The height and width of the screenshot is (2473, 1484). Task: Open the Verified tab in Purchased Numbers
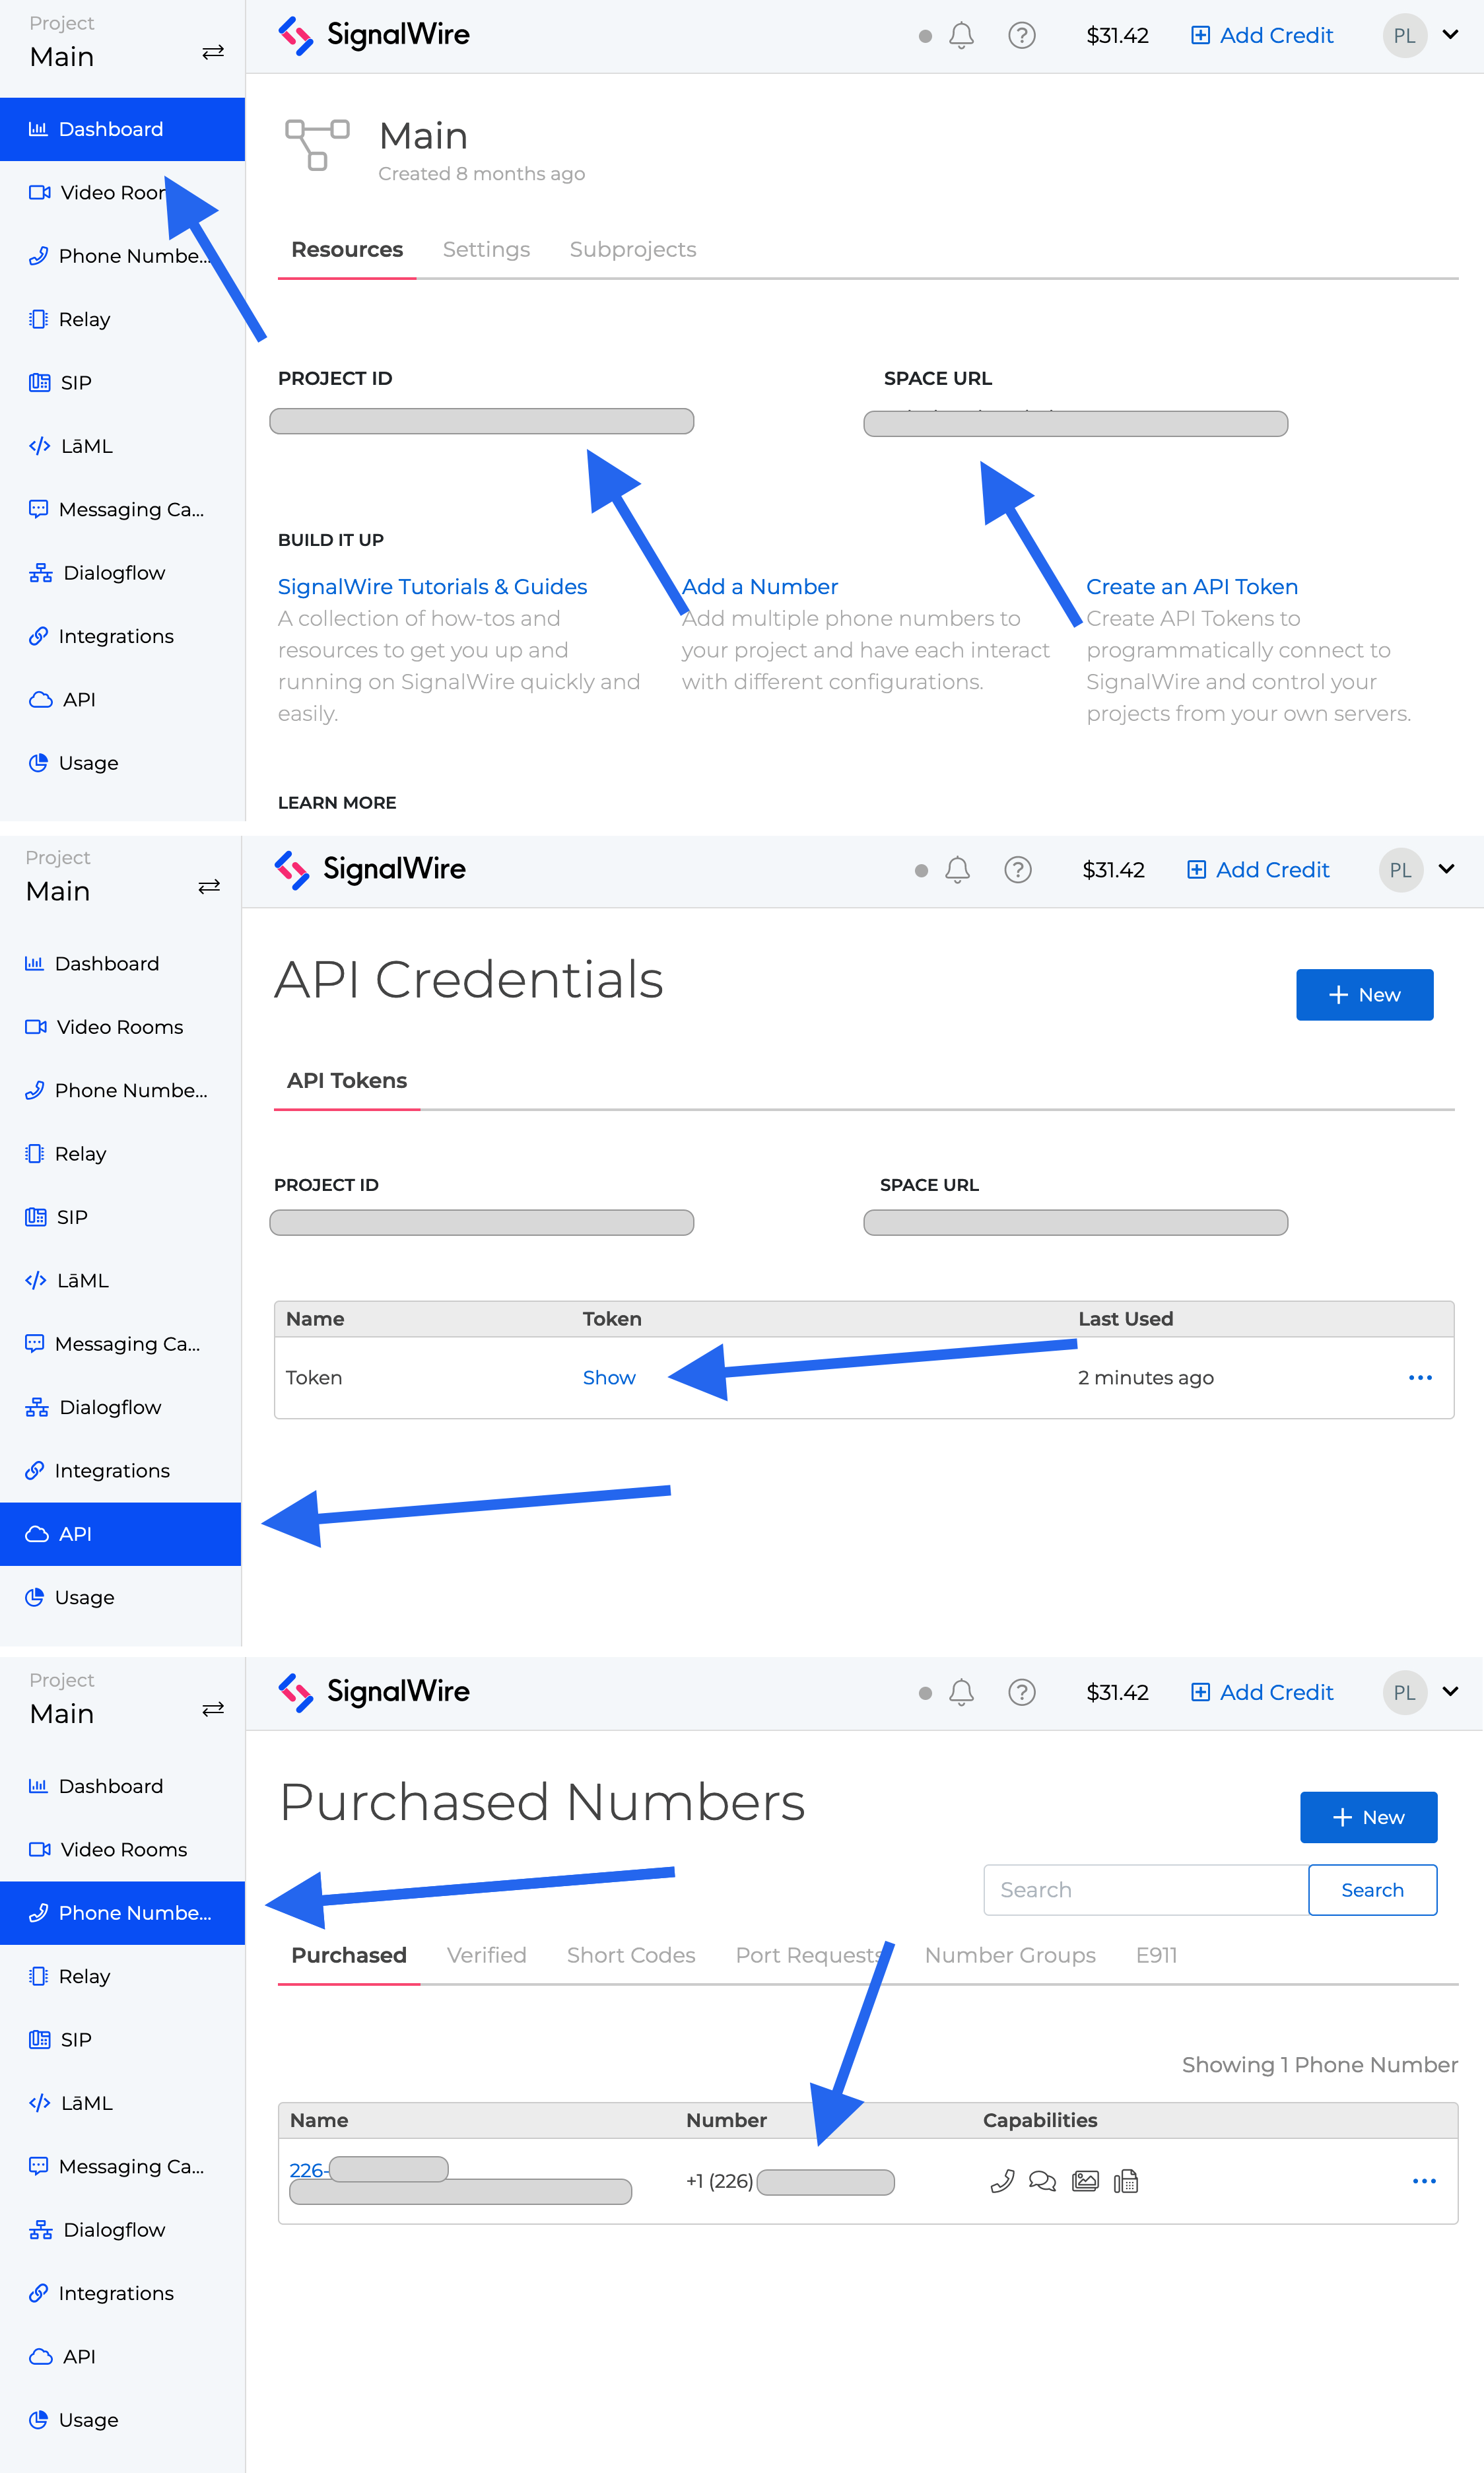pyautogui.click(x=486, y=1955)
